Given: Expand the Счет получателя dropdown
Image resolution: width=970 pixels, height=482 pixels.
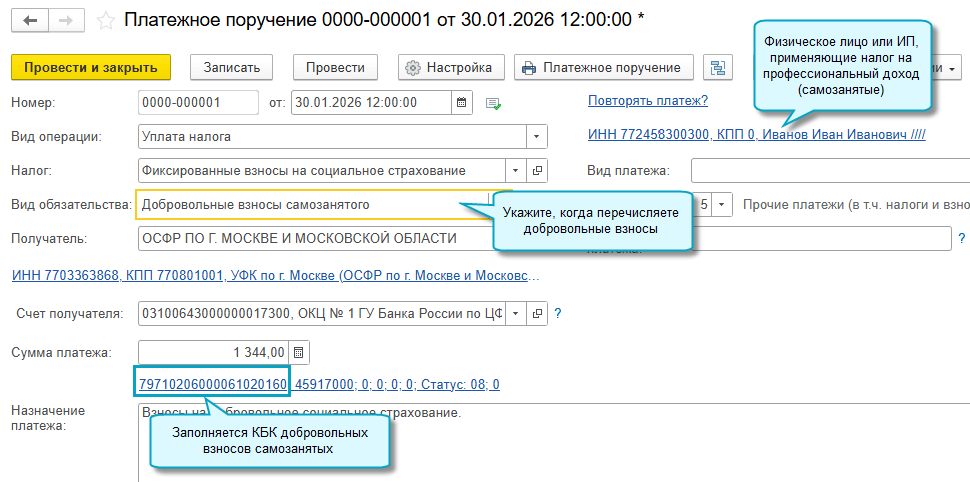Looking at the screenshot, I should pos(516,314).
